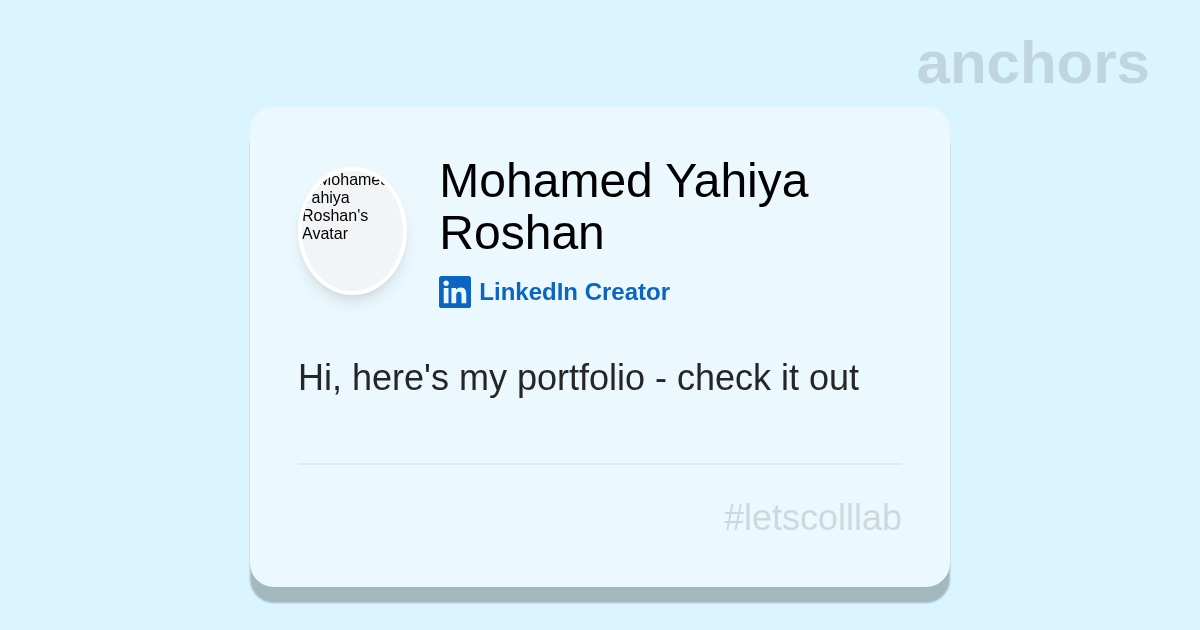Click the portfolio bio message text
The image size is (1200, 630).
[578, 378]
